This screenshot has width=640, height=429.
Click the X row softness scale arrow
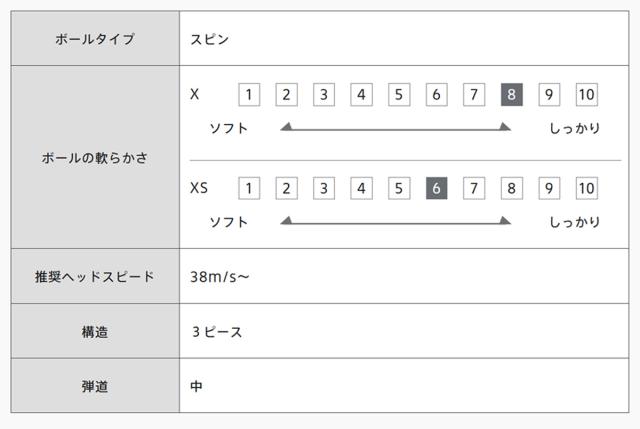(396, 128)
